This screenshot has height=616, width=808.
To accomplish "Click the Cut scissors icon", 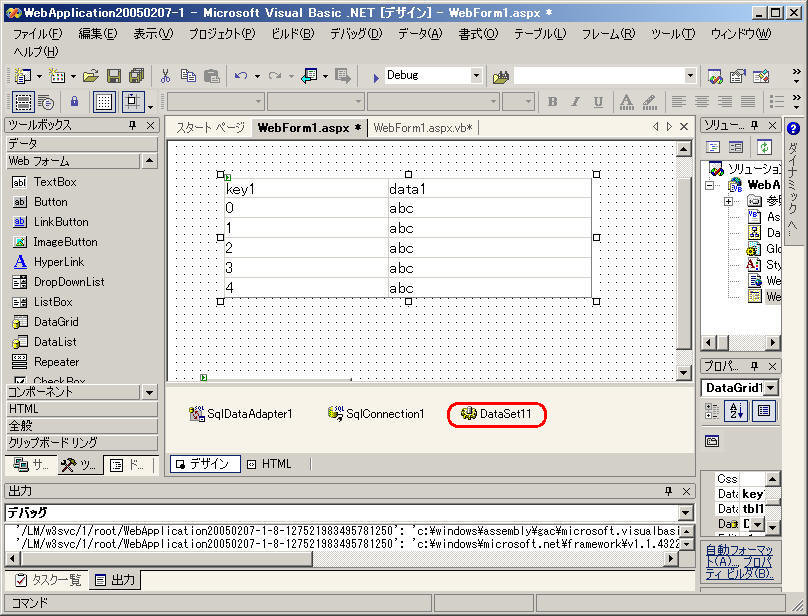I will tap(165, 76).
